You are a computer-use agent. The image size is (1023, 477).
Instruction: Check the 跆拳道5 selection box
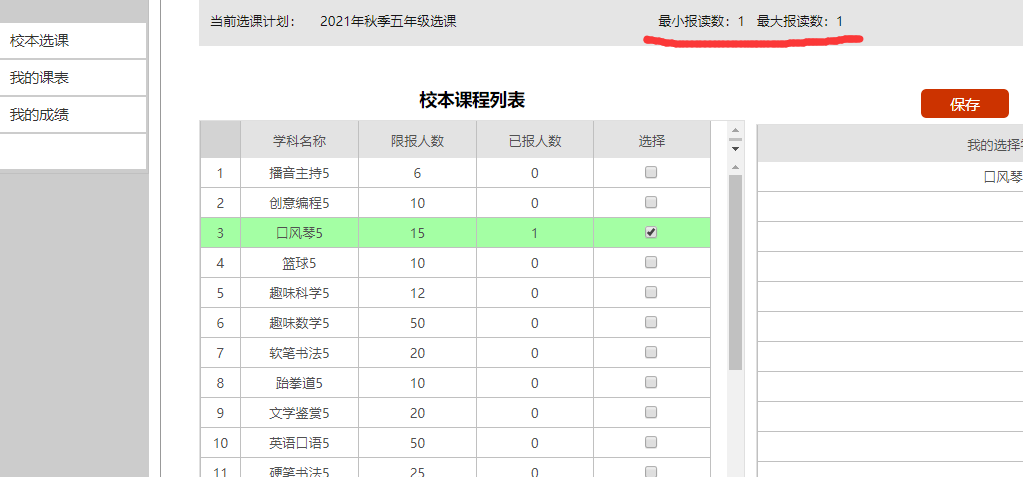651,382
